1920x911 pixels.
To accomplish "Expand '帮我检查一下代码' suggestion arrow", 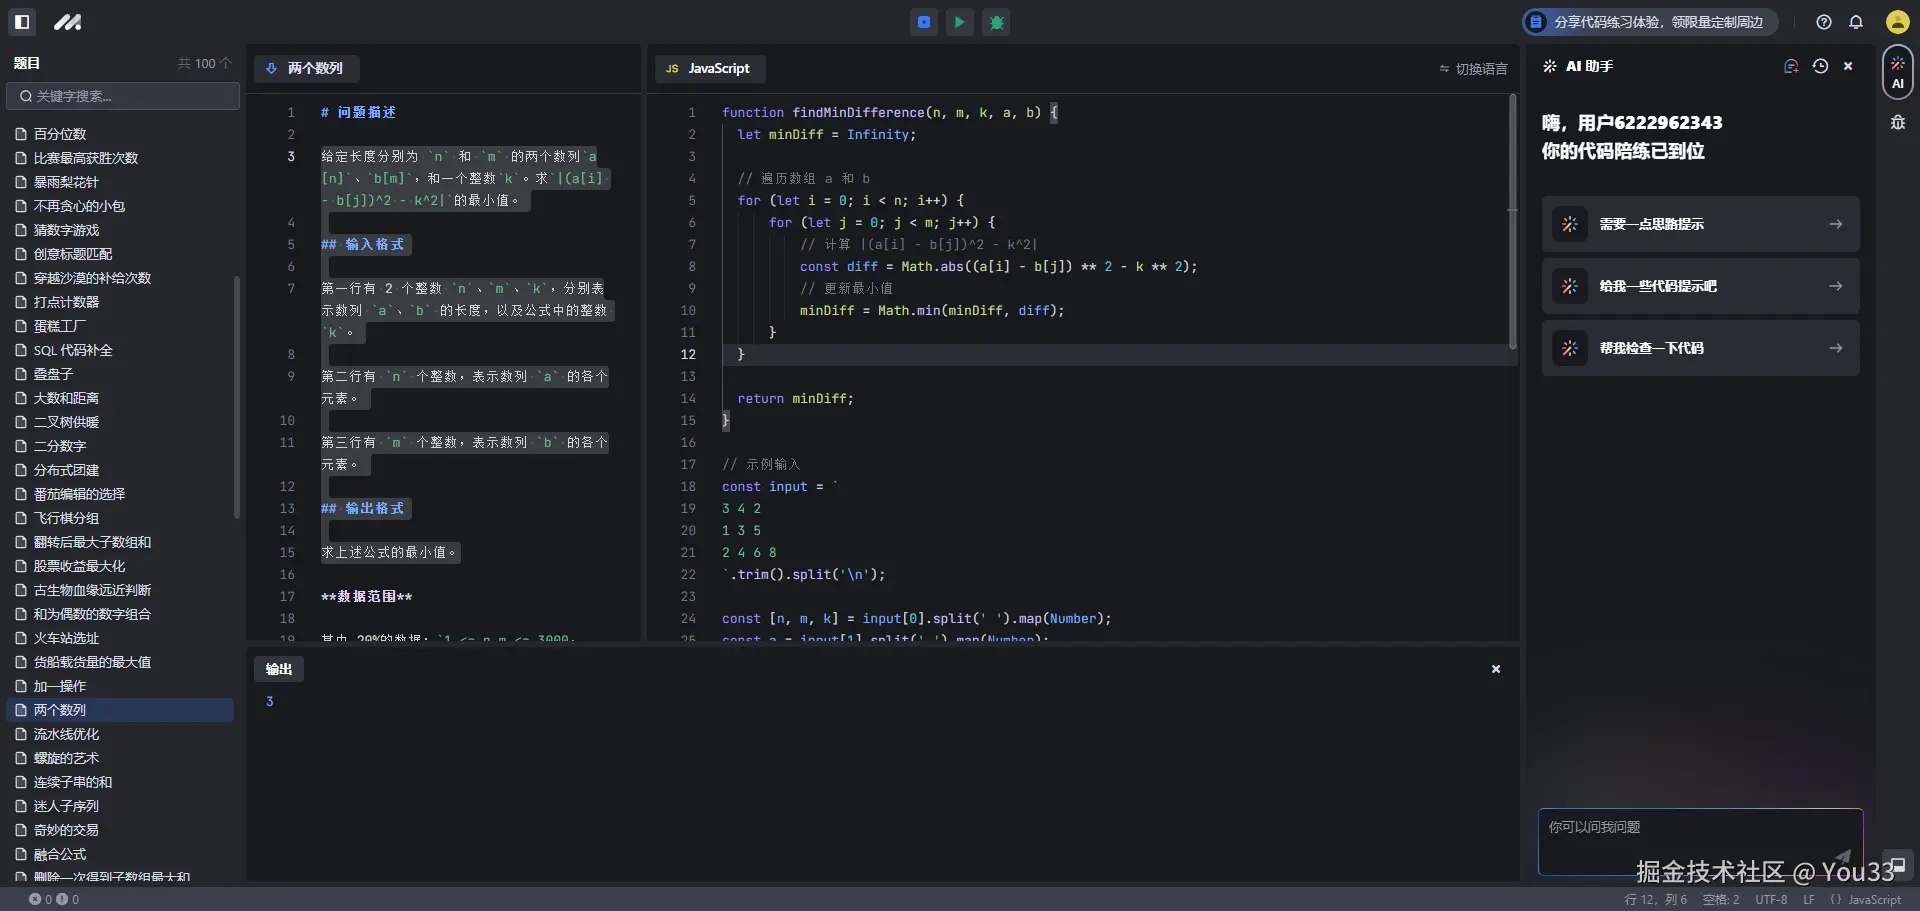I will [1835, 348].
